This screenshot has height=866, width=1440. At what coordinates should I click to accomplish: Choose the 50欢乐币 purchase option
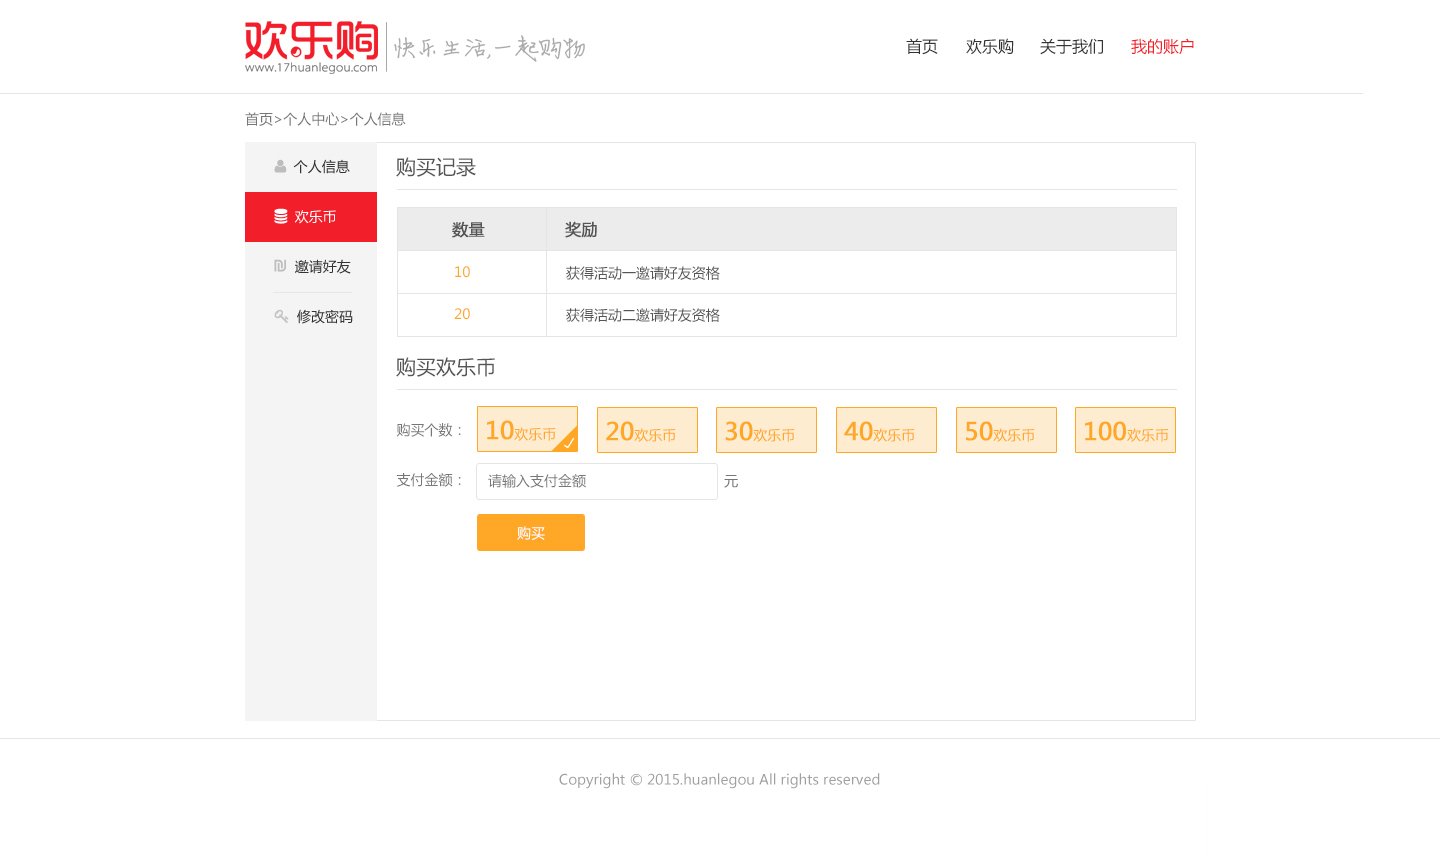[1006, 430]
